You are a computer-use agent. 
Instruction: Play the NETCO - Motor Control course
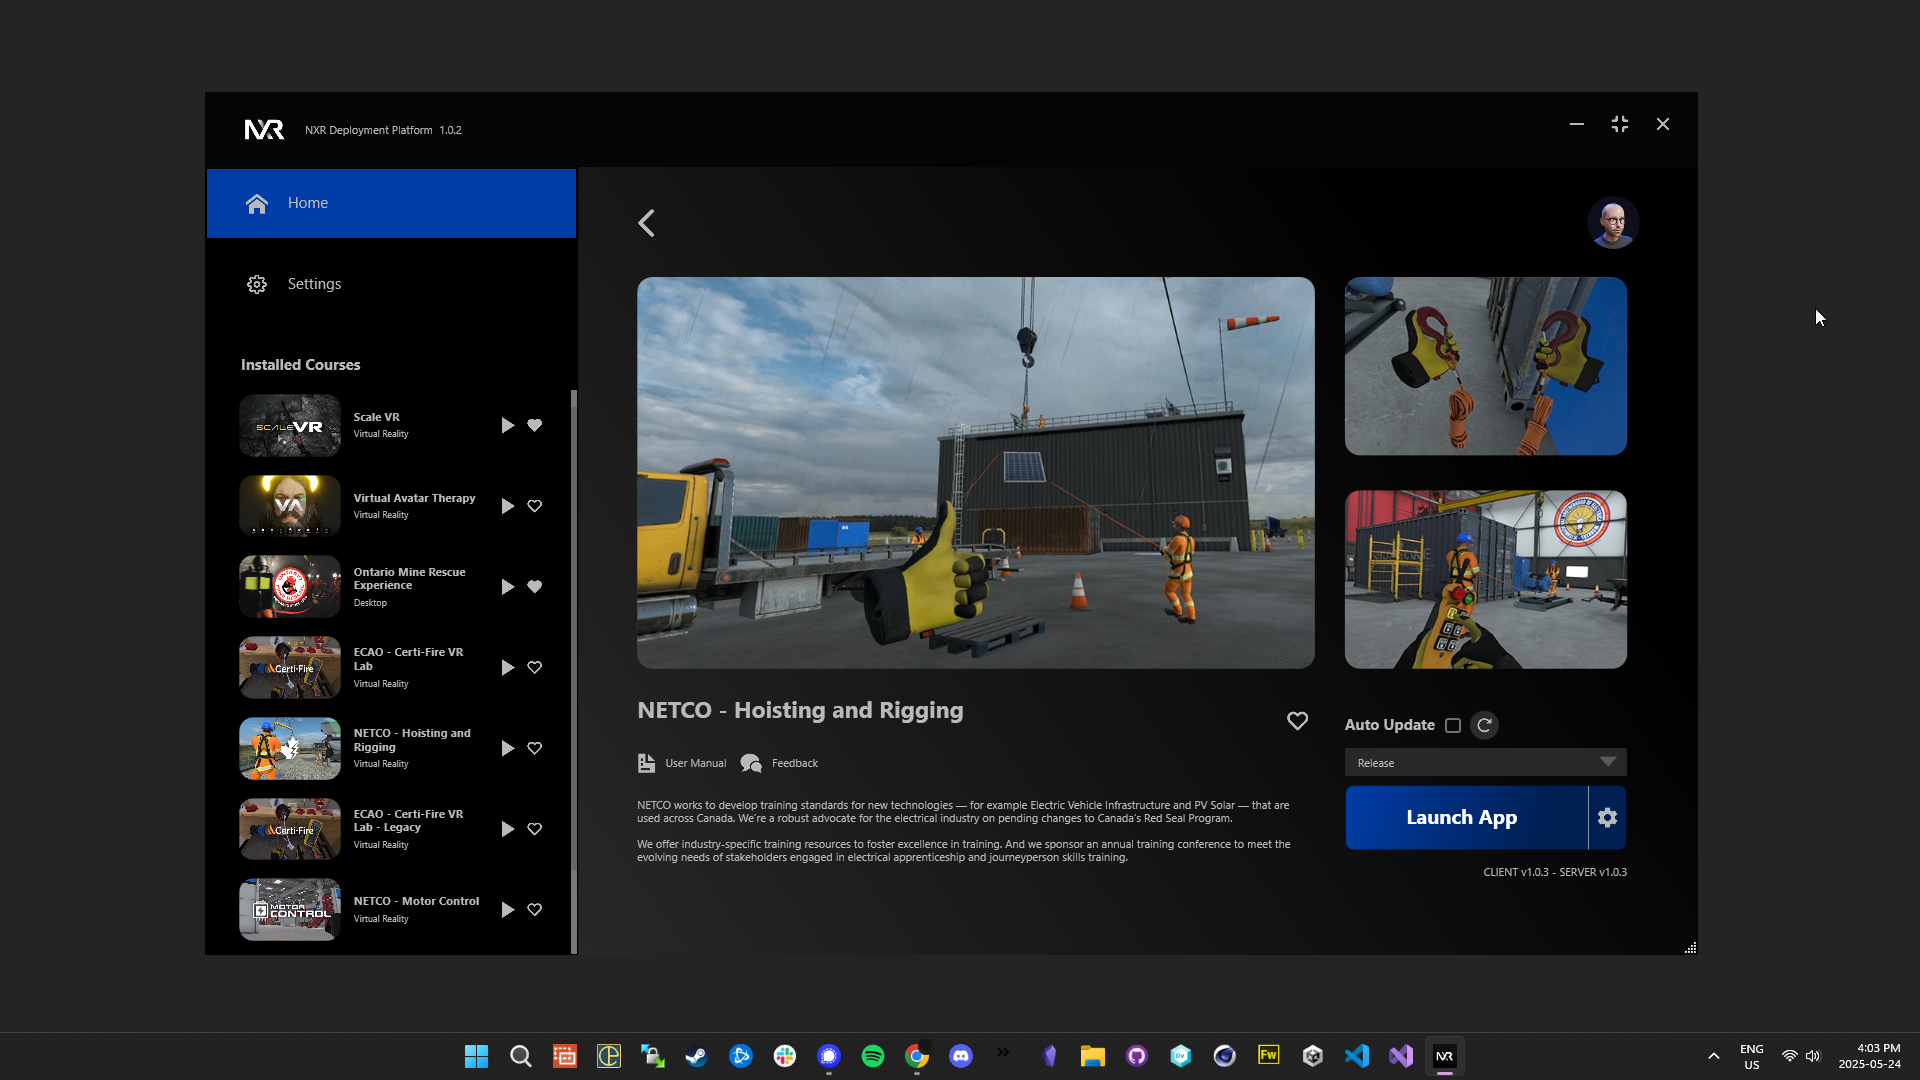coord(507,910)
